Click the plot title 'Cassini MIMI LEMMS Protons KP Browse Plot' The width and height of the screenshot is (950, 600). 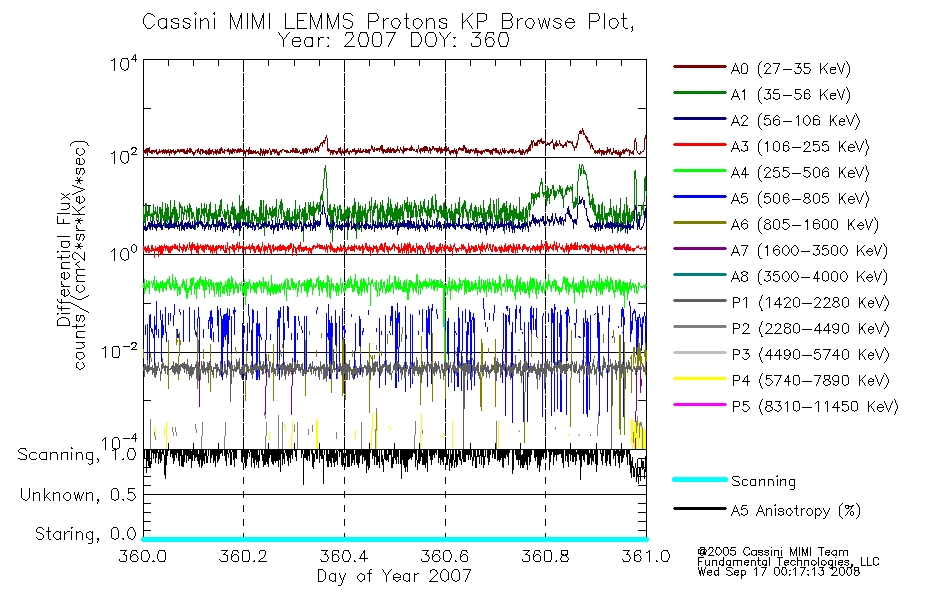click(x=388, y=22)
